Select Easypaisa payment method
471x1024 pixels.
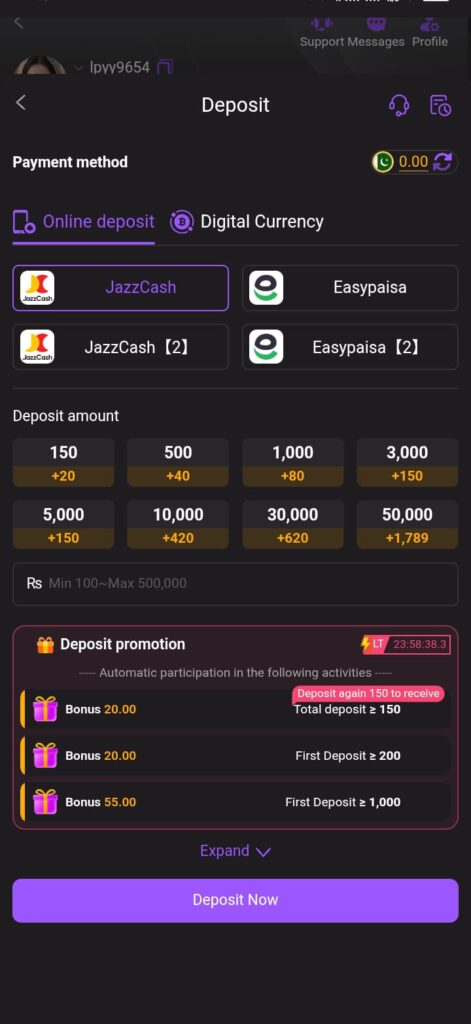click(x=350, y=287)
